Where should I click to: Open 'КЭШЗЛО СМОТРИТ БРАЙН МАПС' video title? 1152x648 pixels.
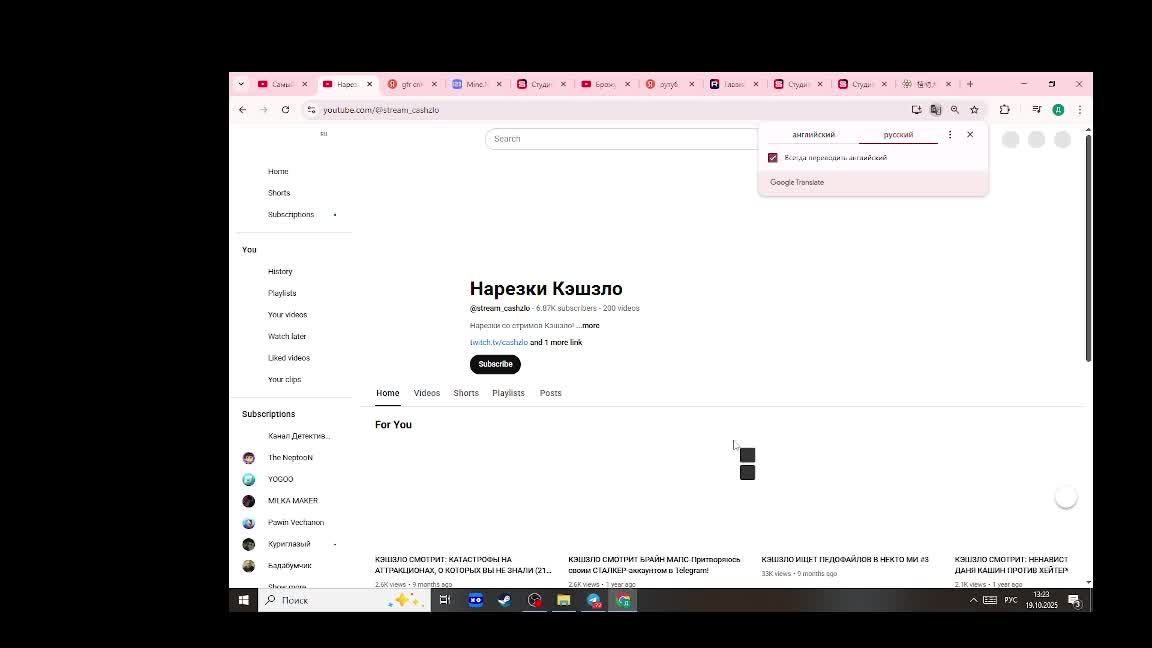[654, 565]
